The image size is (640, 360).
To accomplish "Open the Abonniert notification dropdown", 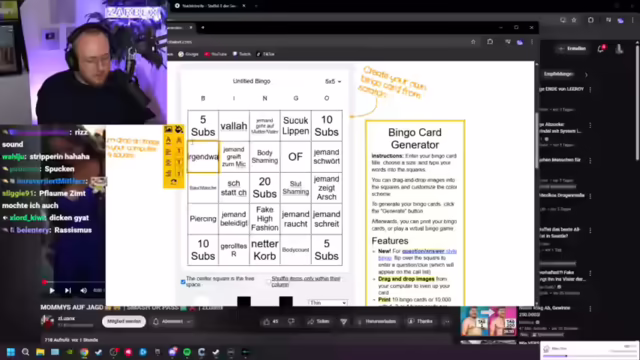I will (171, 322).
